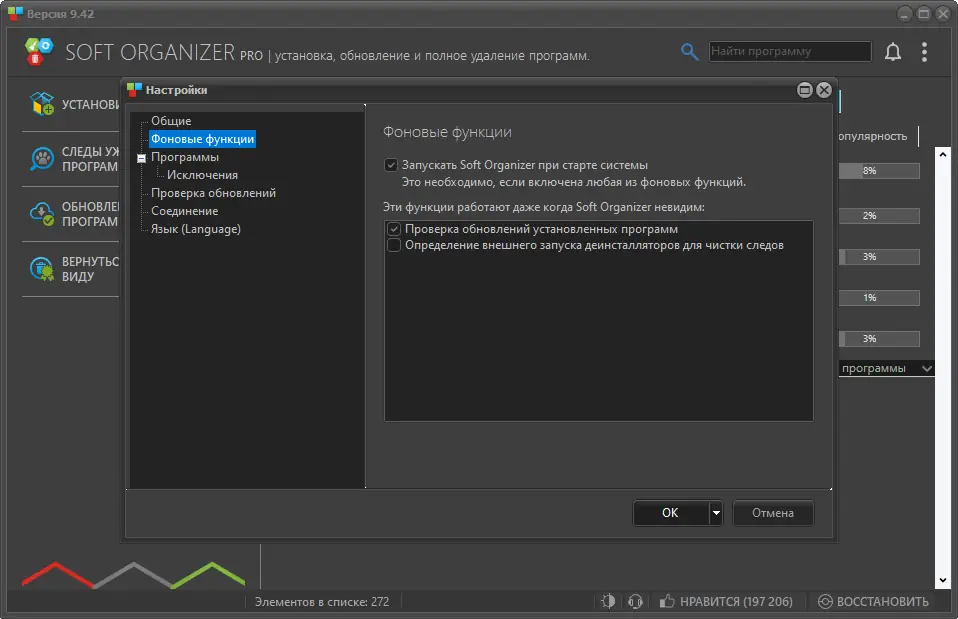This screenshot has width=958, height=619.
Task: Click the Версия 9.42 title text
Action: tap(60, 13)
